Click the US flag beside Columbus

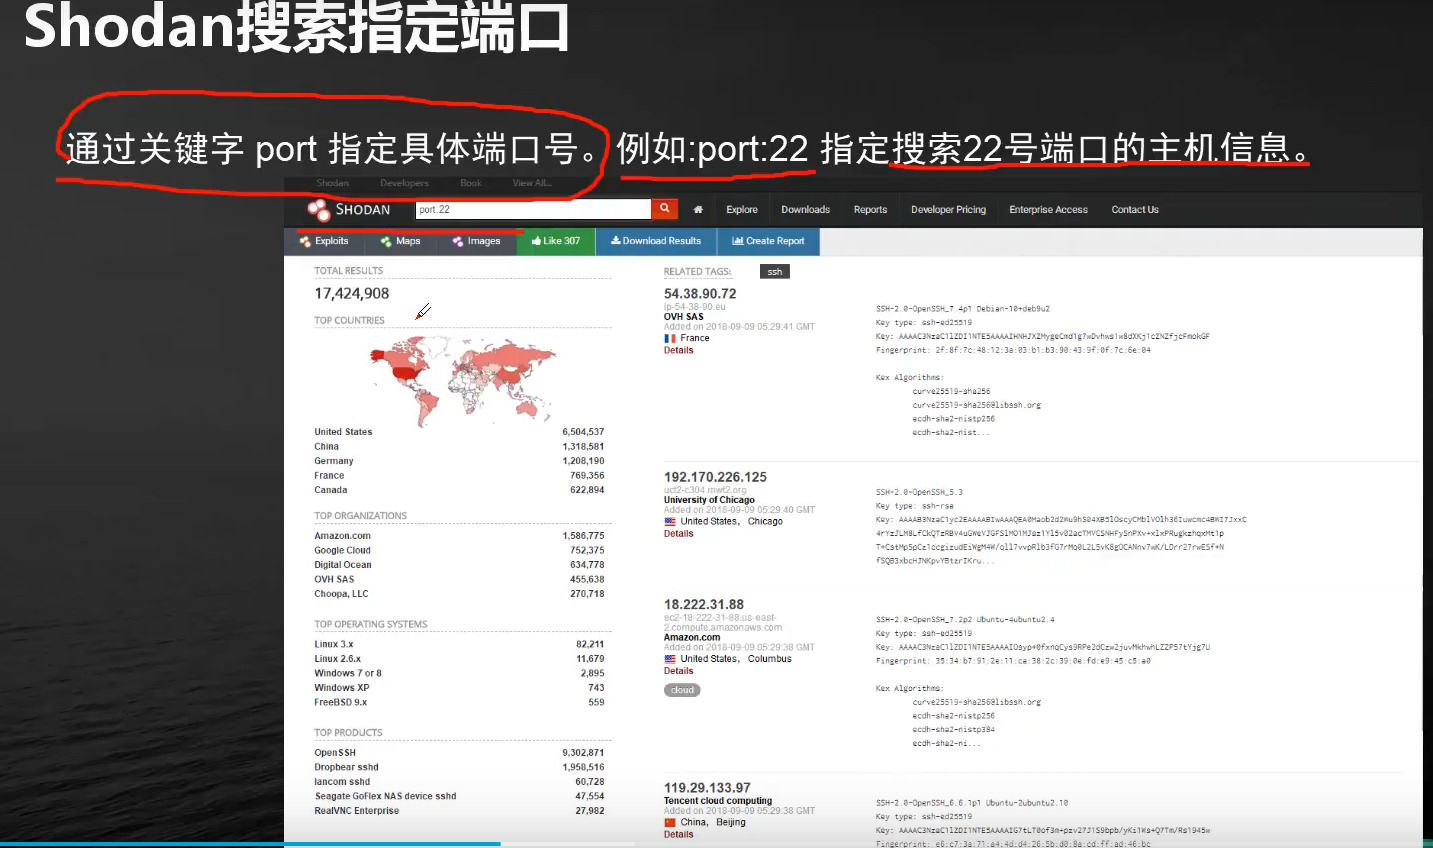pos(670,659)
